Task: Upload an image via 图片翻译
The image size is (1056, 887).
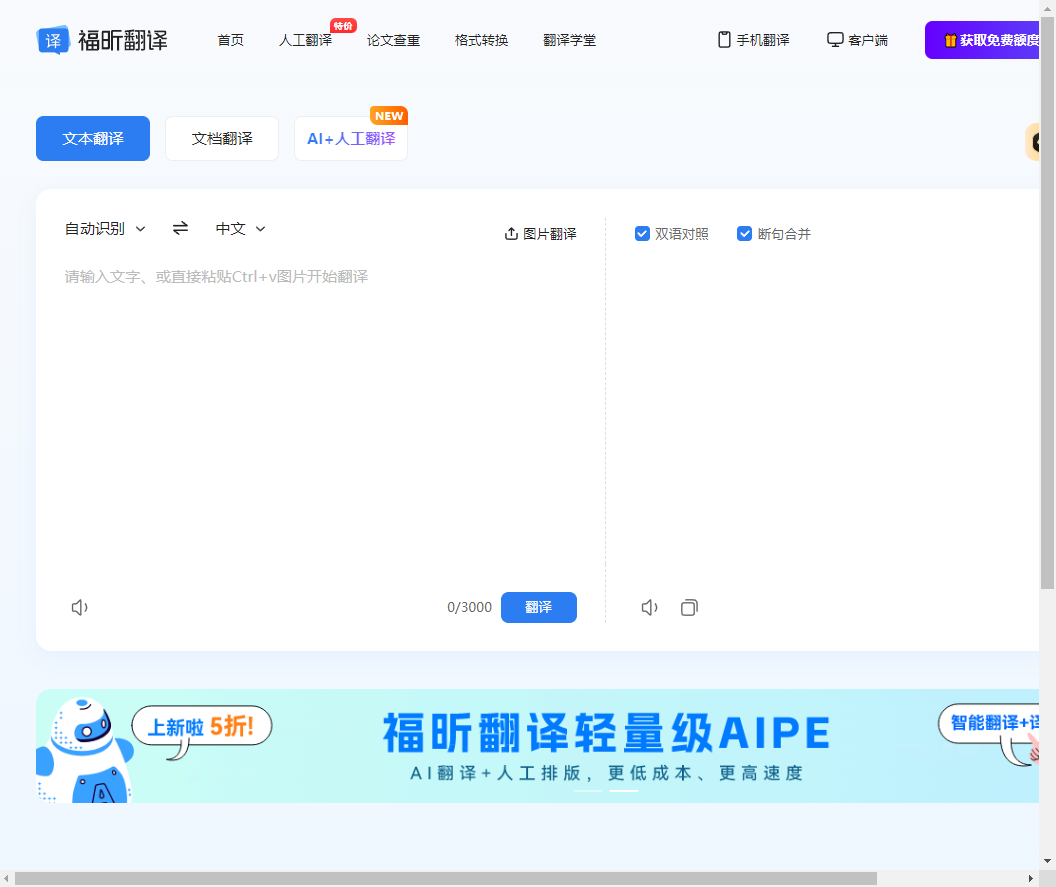Action: pos(541,234)
